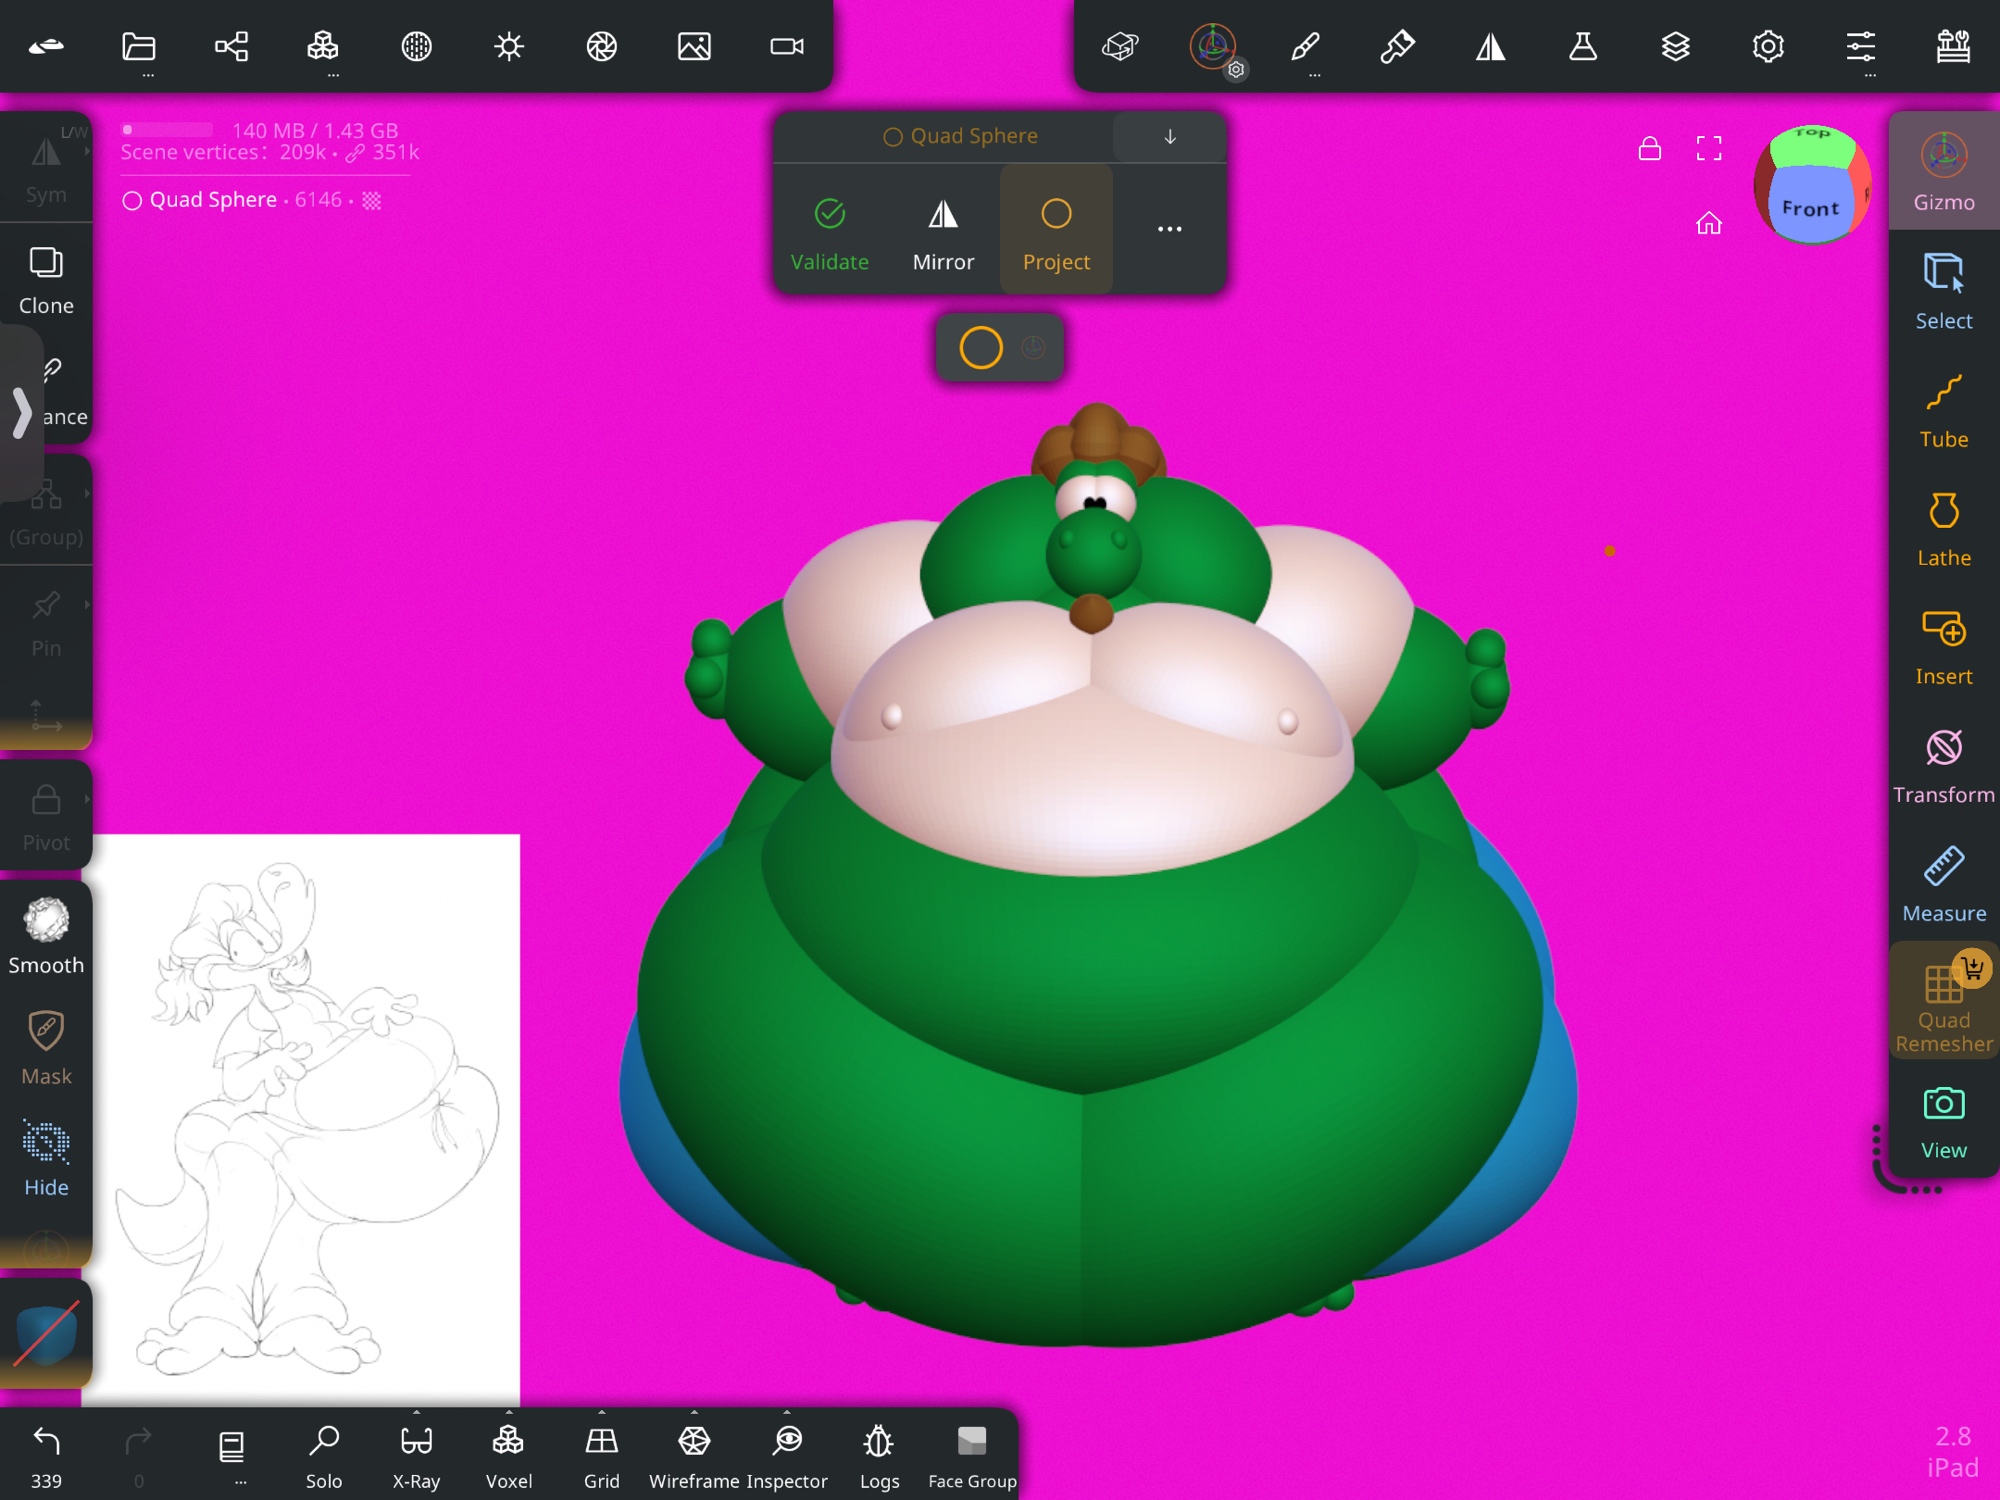Open the camera settings icon
2000x1500 pixels.
click(786, 46)
